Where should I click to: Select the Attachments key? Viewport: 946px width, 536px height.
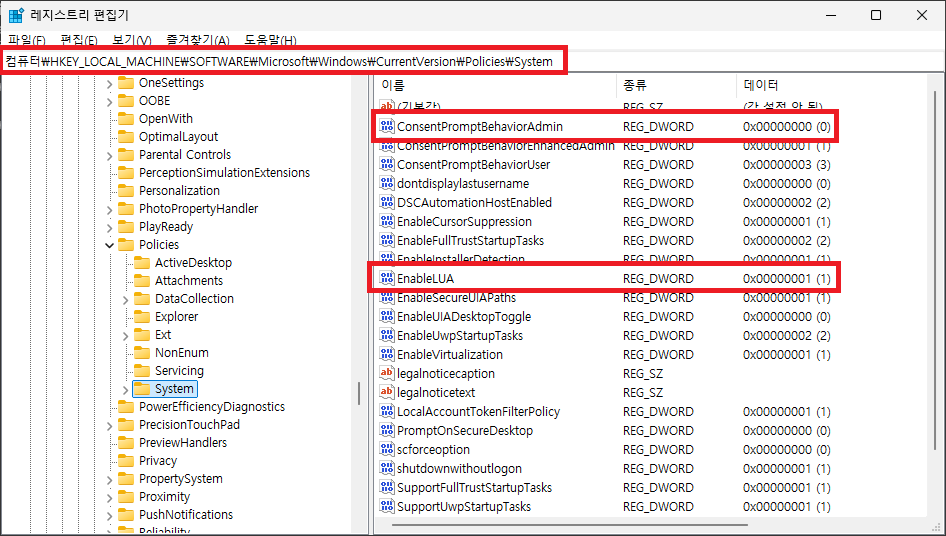tap(189, 281)
